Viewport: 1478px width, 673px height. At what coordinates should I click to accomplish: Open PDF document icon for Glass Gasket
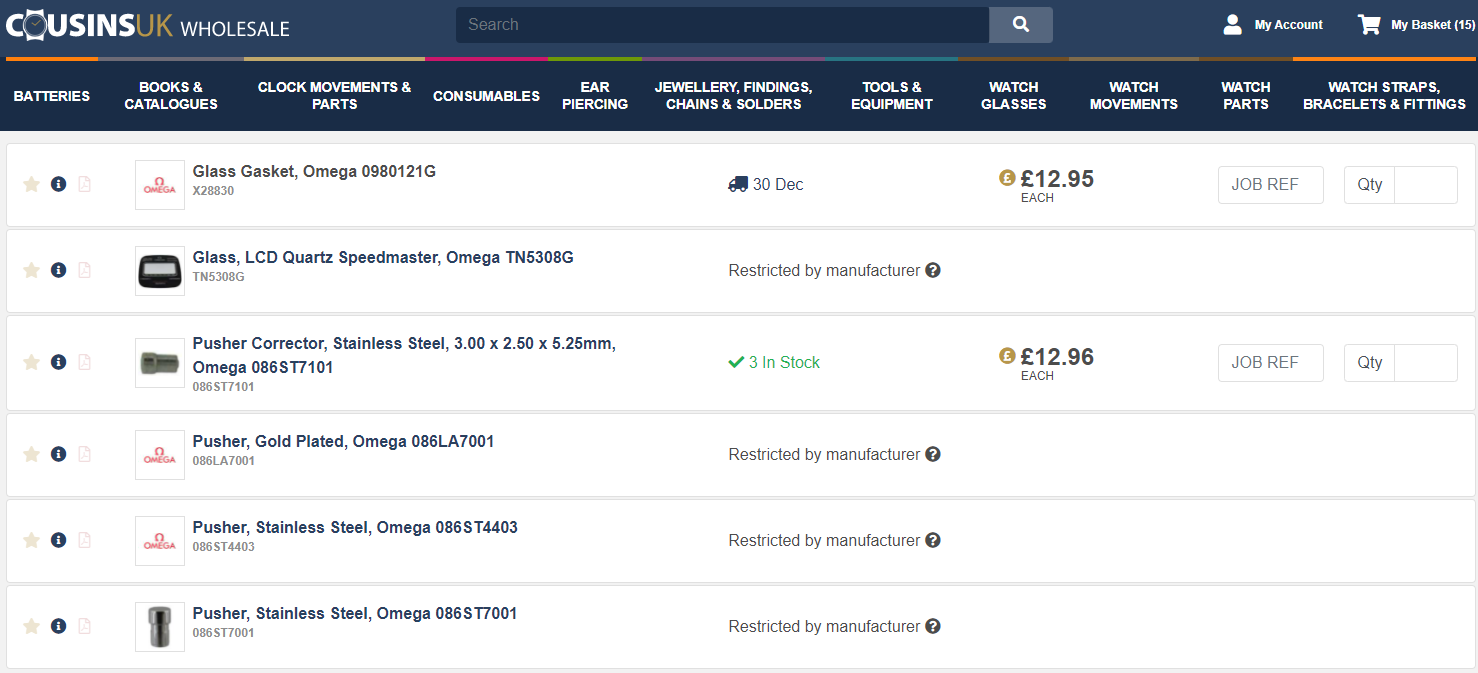tap(84, 184)
